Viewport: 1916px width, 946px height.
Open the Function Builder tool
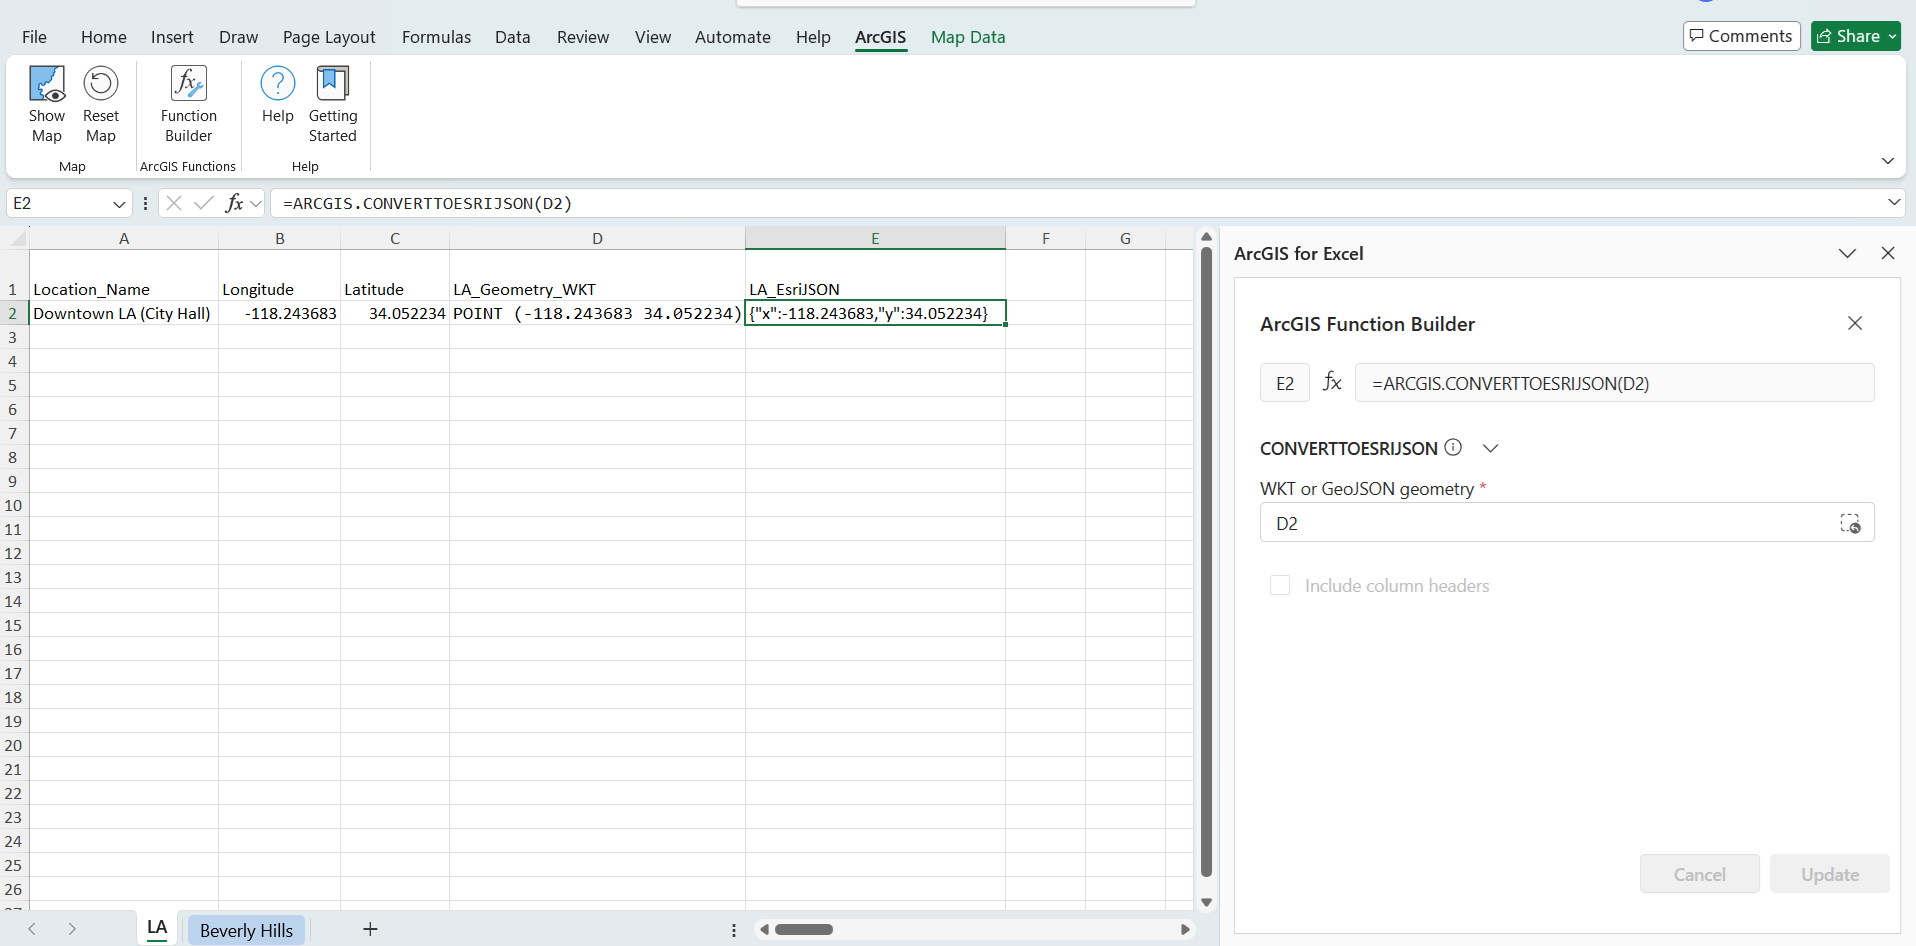(189, 104)
